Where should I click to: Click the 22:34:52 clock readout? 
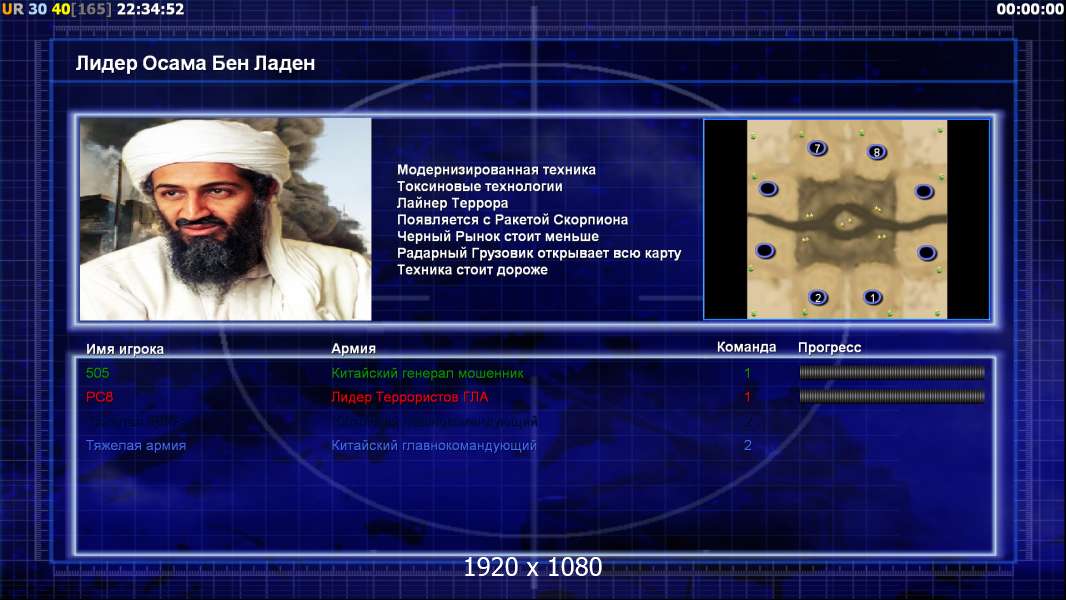coord(150,9)
